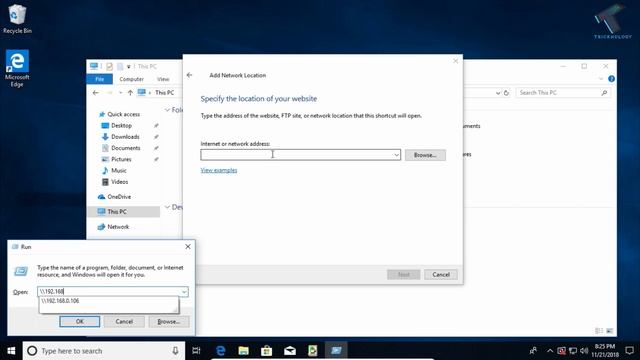Expand the File Explorer ribbon chevron
The height and width of the screenshot is (360, 640).
(x=601, y=79)
